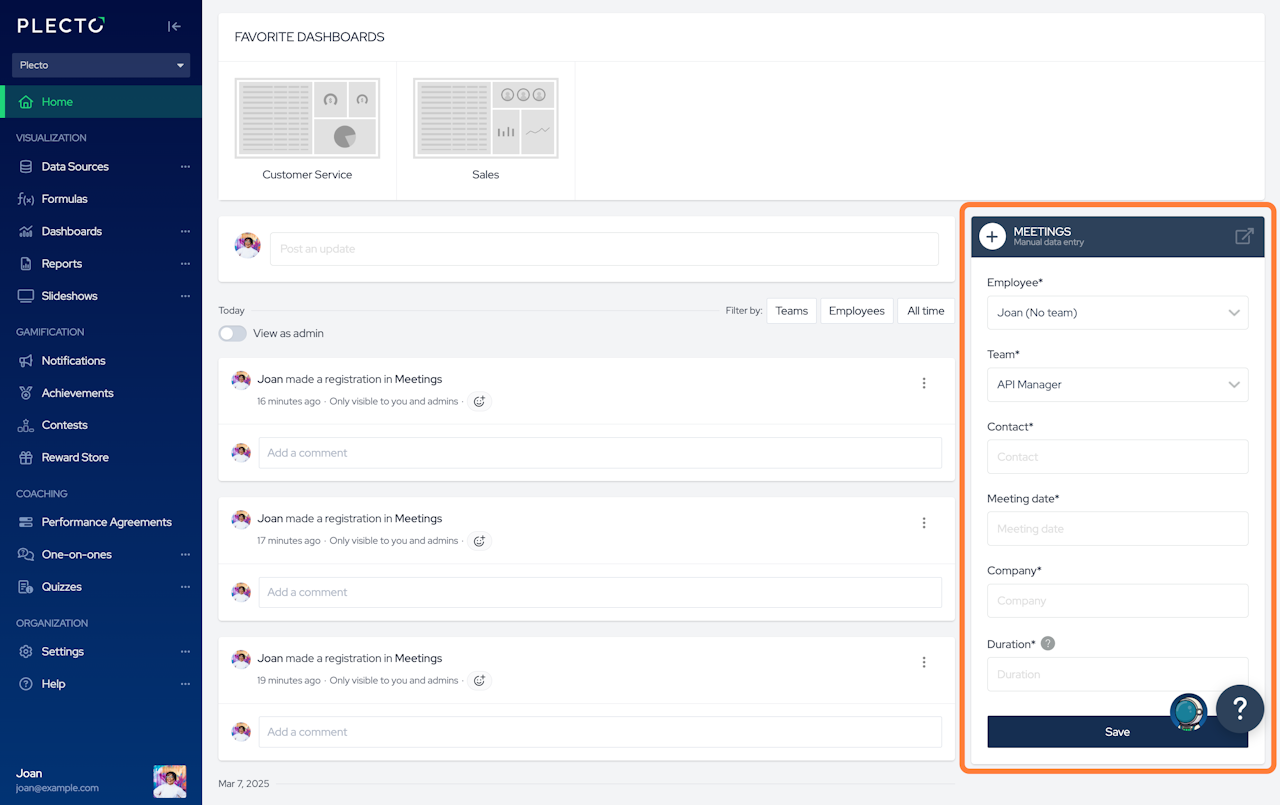The width and height of the screenshot is (1280, 805).
Task: Filter feed by Employees
Action: click(x=857, y=311)
